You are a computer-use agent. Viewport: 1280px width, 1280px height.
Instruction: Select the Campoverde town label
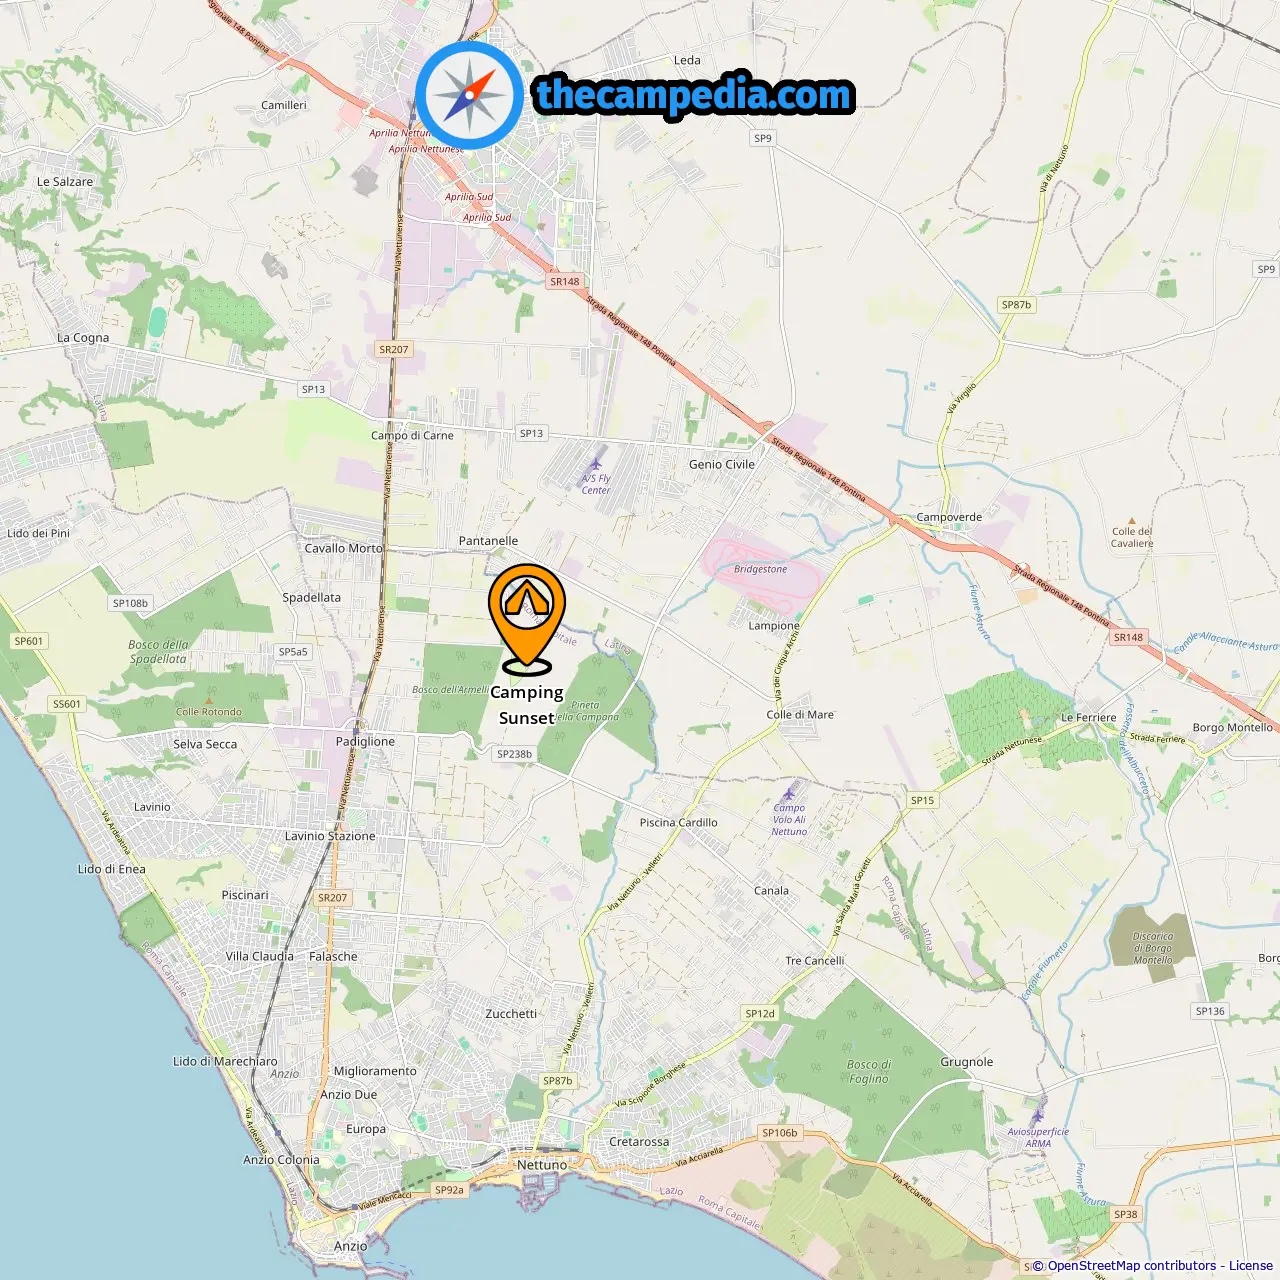tap(949, 517)
